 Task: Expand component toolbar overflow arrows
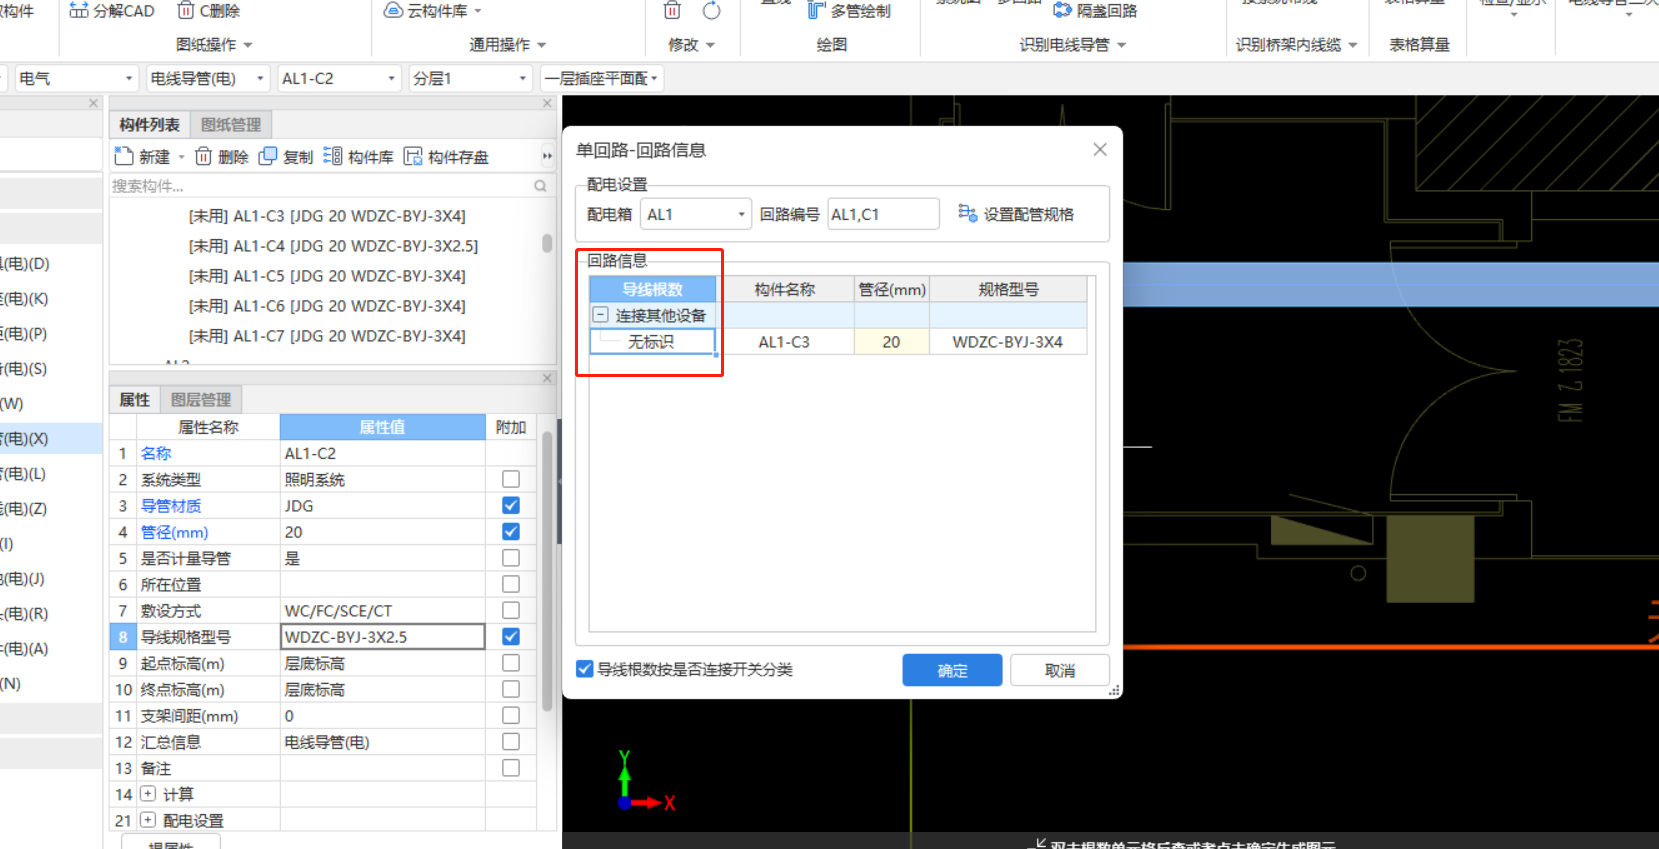547,156
